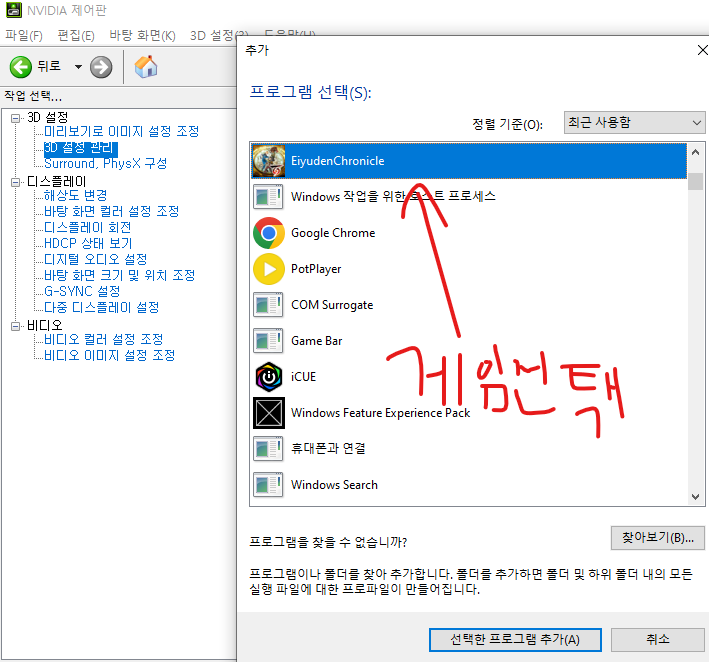709x662 pixels.
Task: Open Surround, PhysX 구성 item
Action: (x=105, y=164)
